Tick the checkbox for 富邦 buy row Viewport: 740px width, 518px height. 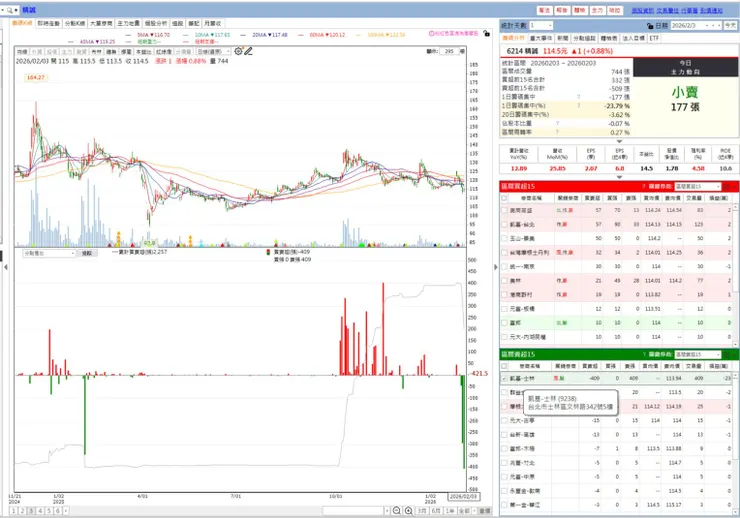point(505,323)
